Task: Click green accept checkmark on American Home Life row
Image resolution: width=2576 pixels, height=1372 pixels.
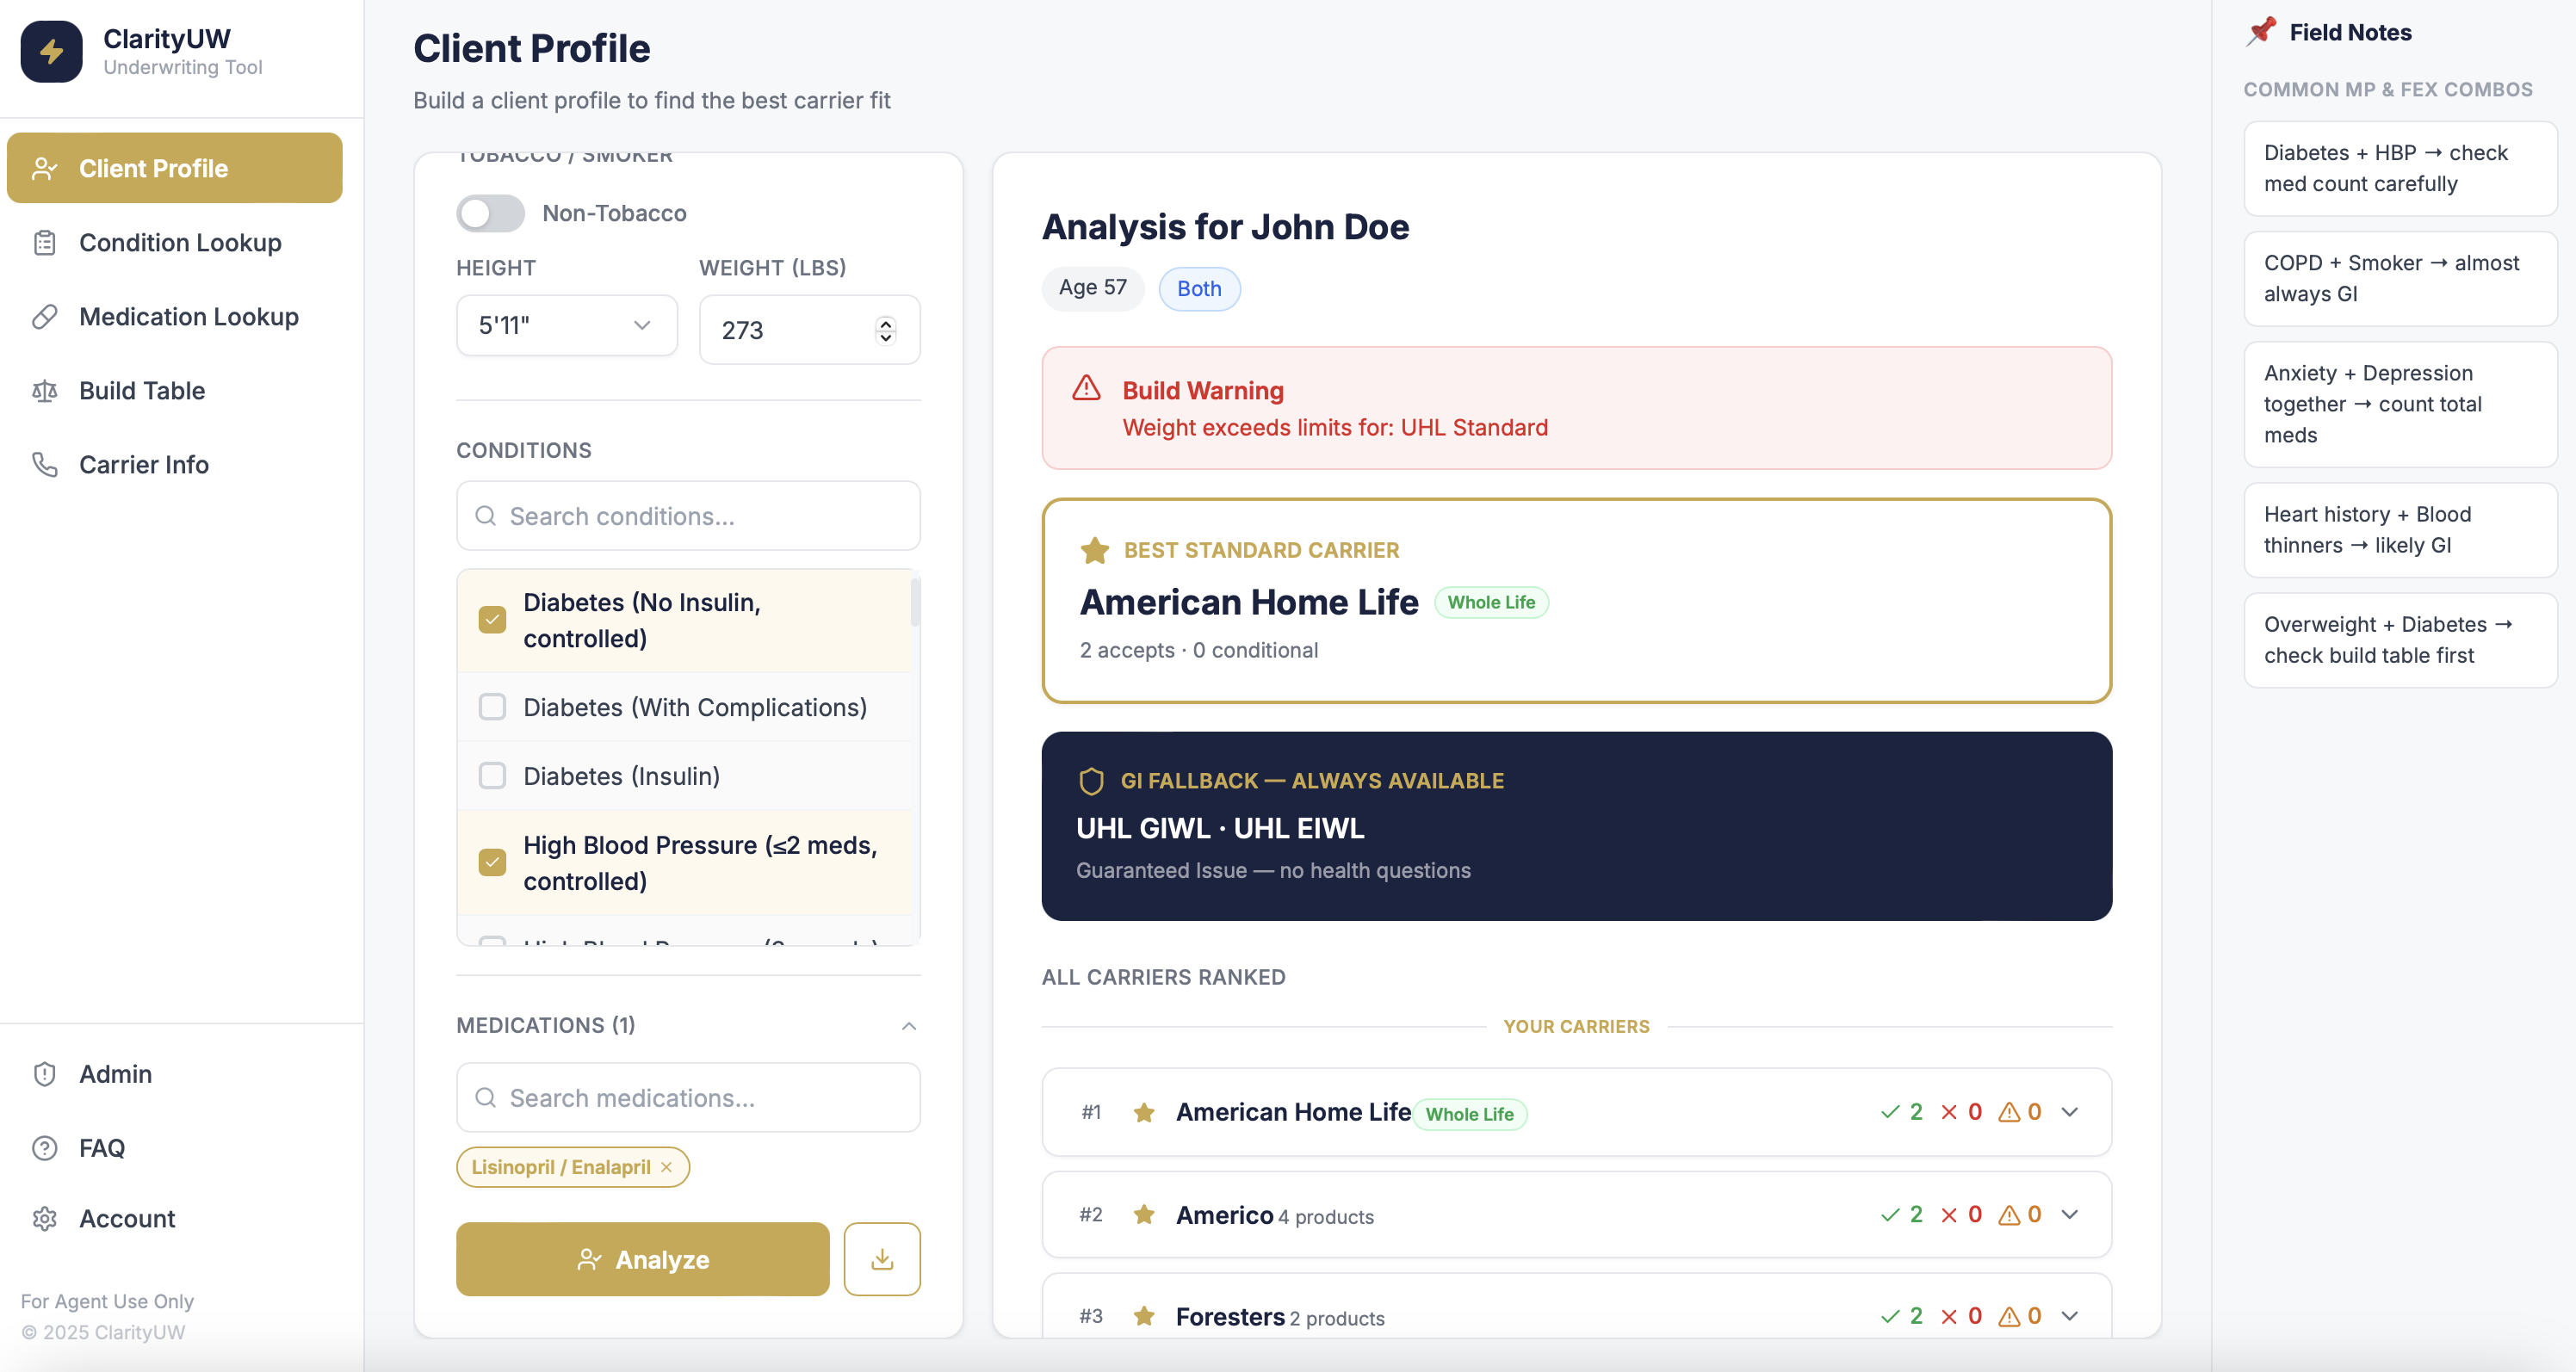Action: click(x=1890, y=1112)
